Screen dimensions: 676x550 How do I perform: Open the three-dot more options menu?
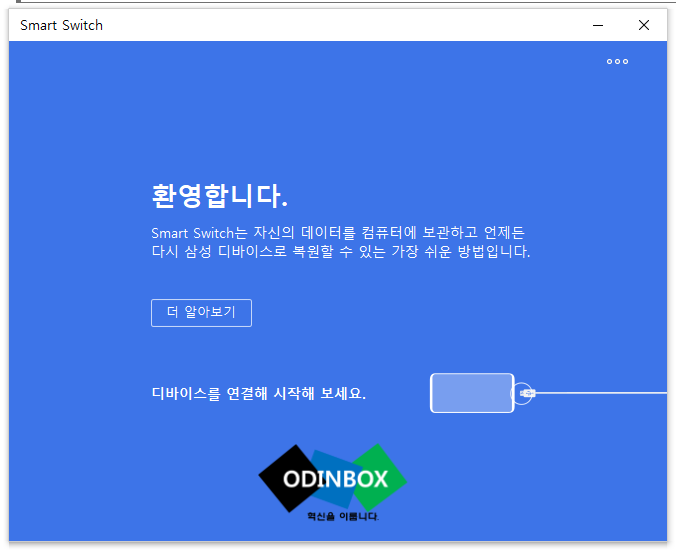pos(617,62)
